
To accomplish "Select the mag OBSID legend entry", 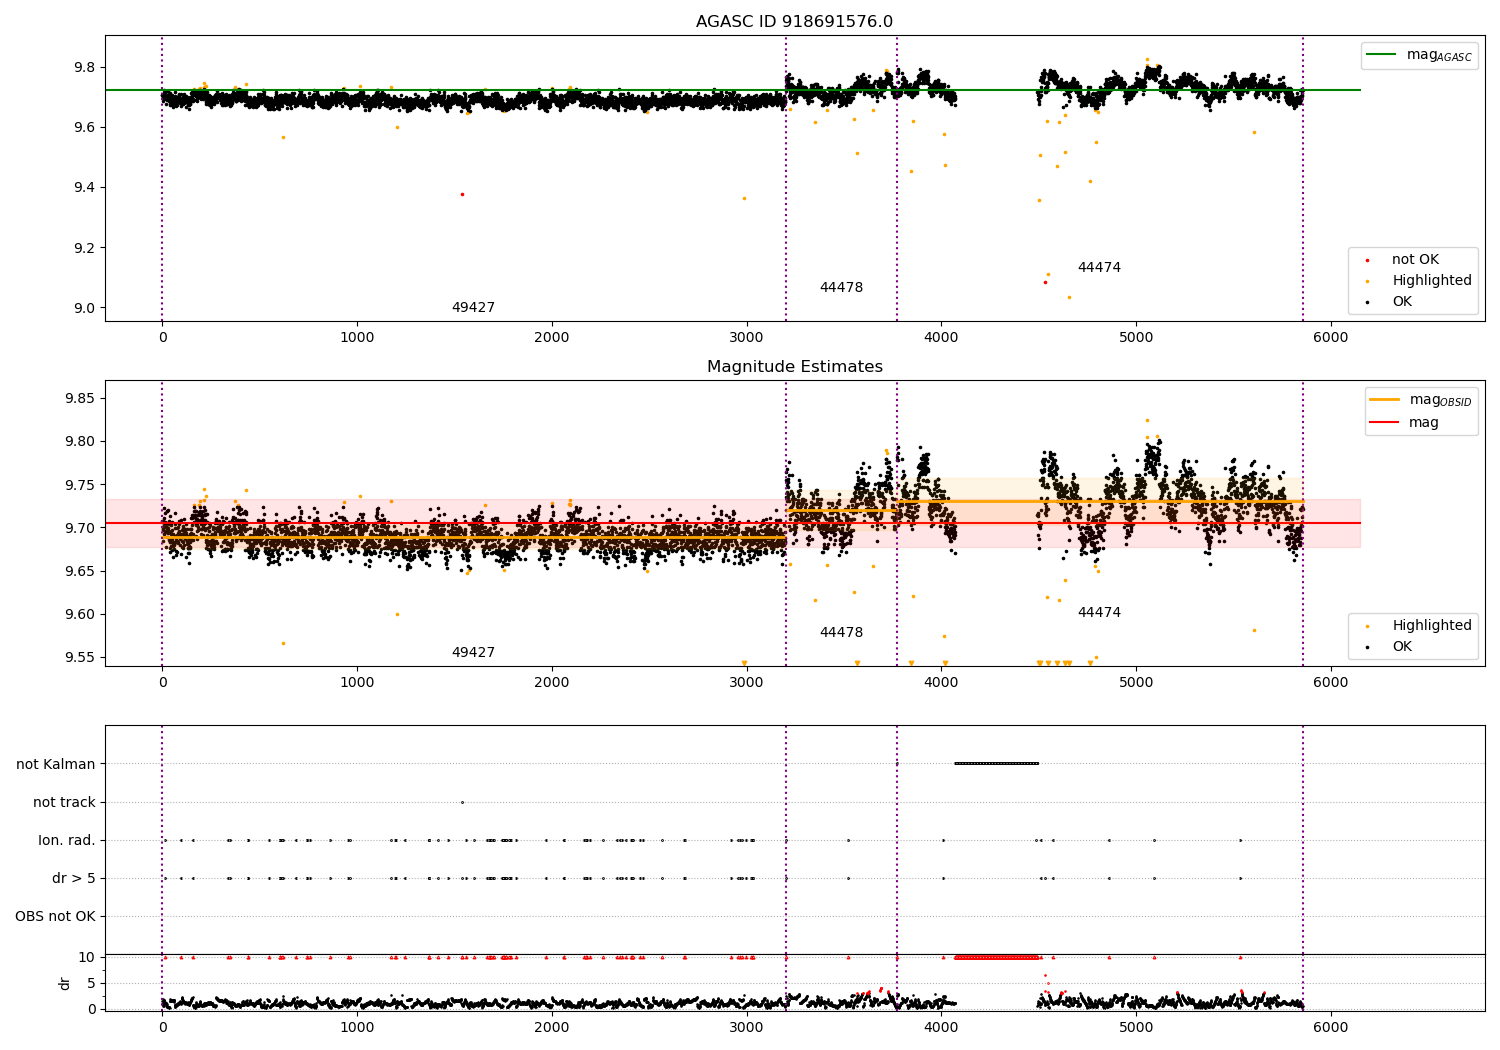I will coord(1420,400).
